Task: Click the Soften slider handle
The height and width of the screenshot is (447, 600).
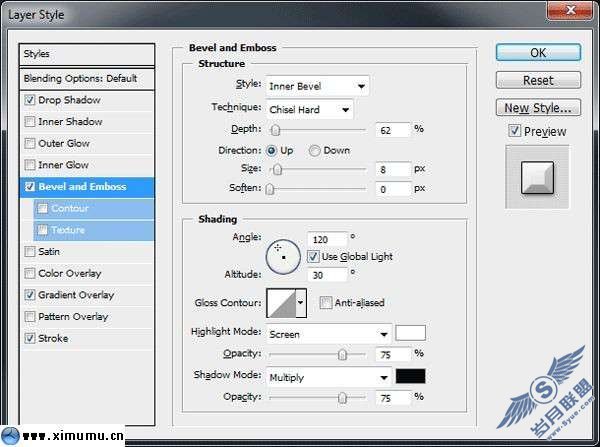Action: (270, 189)
